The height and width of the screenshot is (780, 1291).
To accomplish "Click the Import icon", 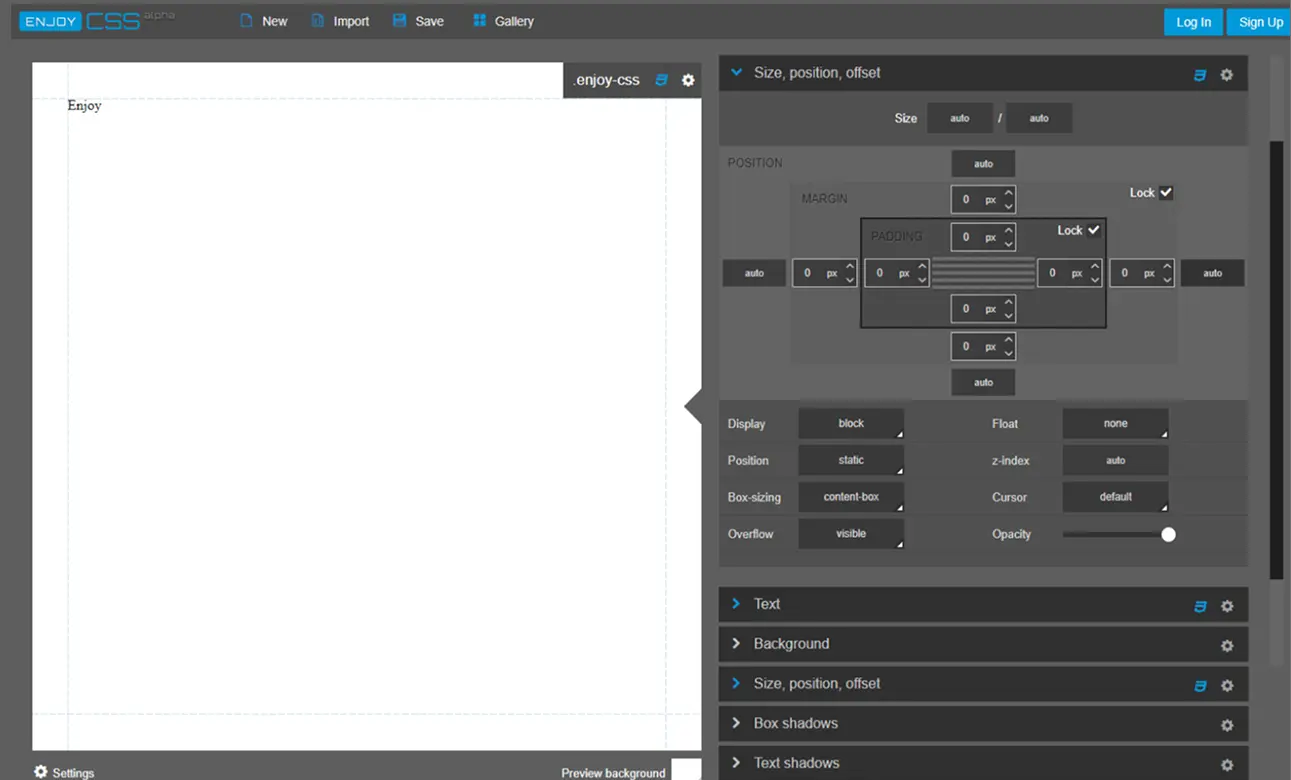I will coord(318,20).
